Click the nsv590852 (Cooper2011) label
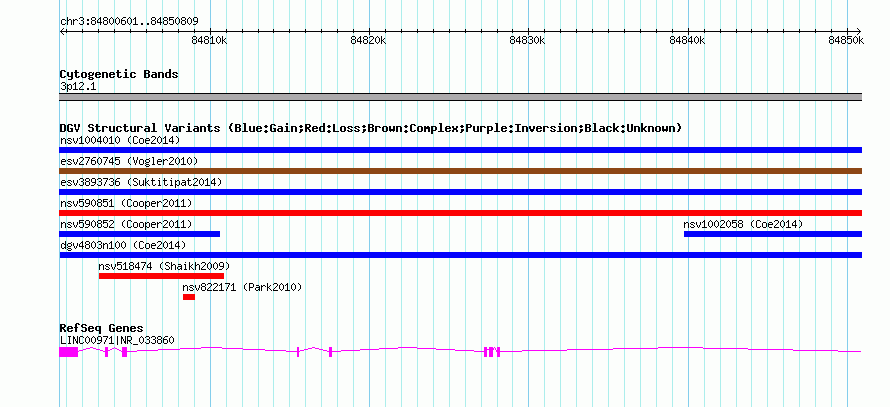This screenshot has height=407, width=890. (x=126, y=224)
